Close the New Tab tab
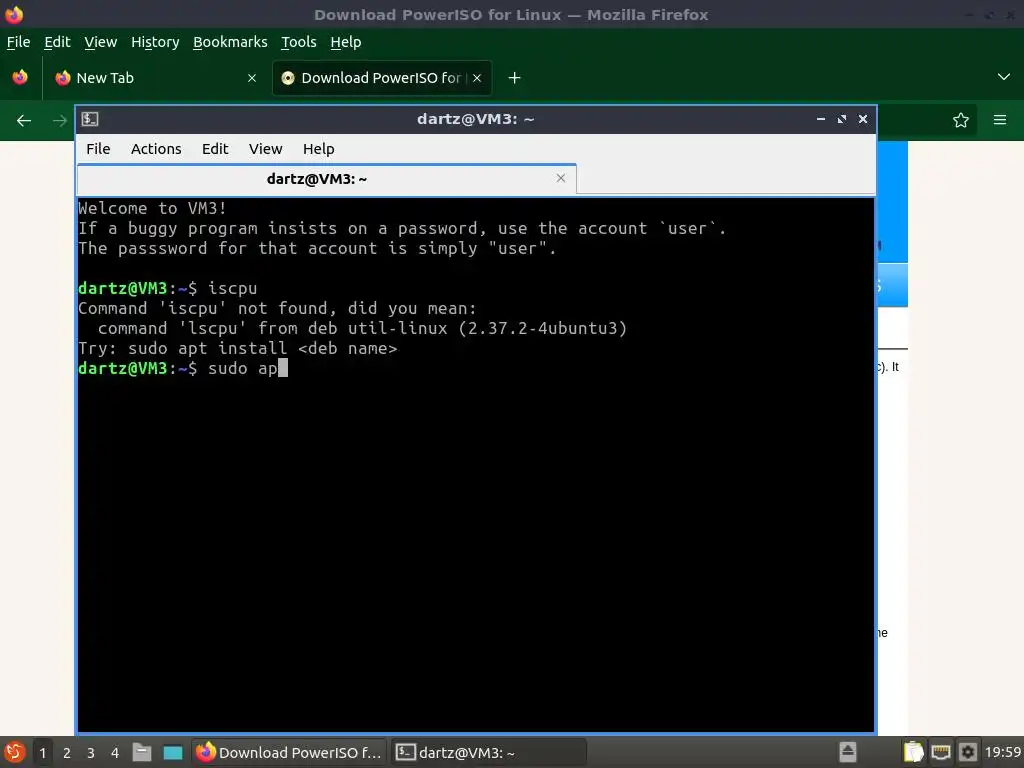 [252, 78]
